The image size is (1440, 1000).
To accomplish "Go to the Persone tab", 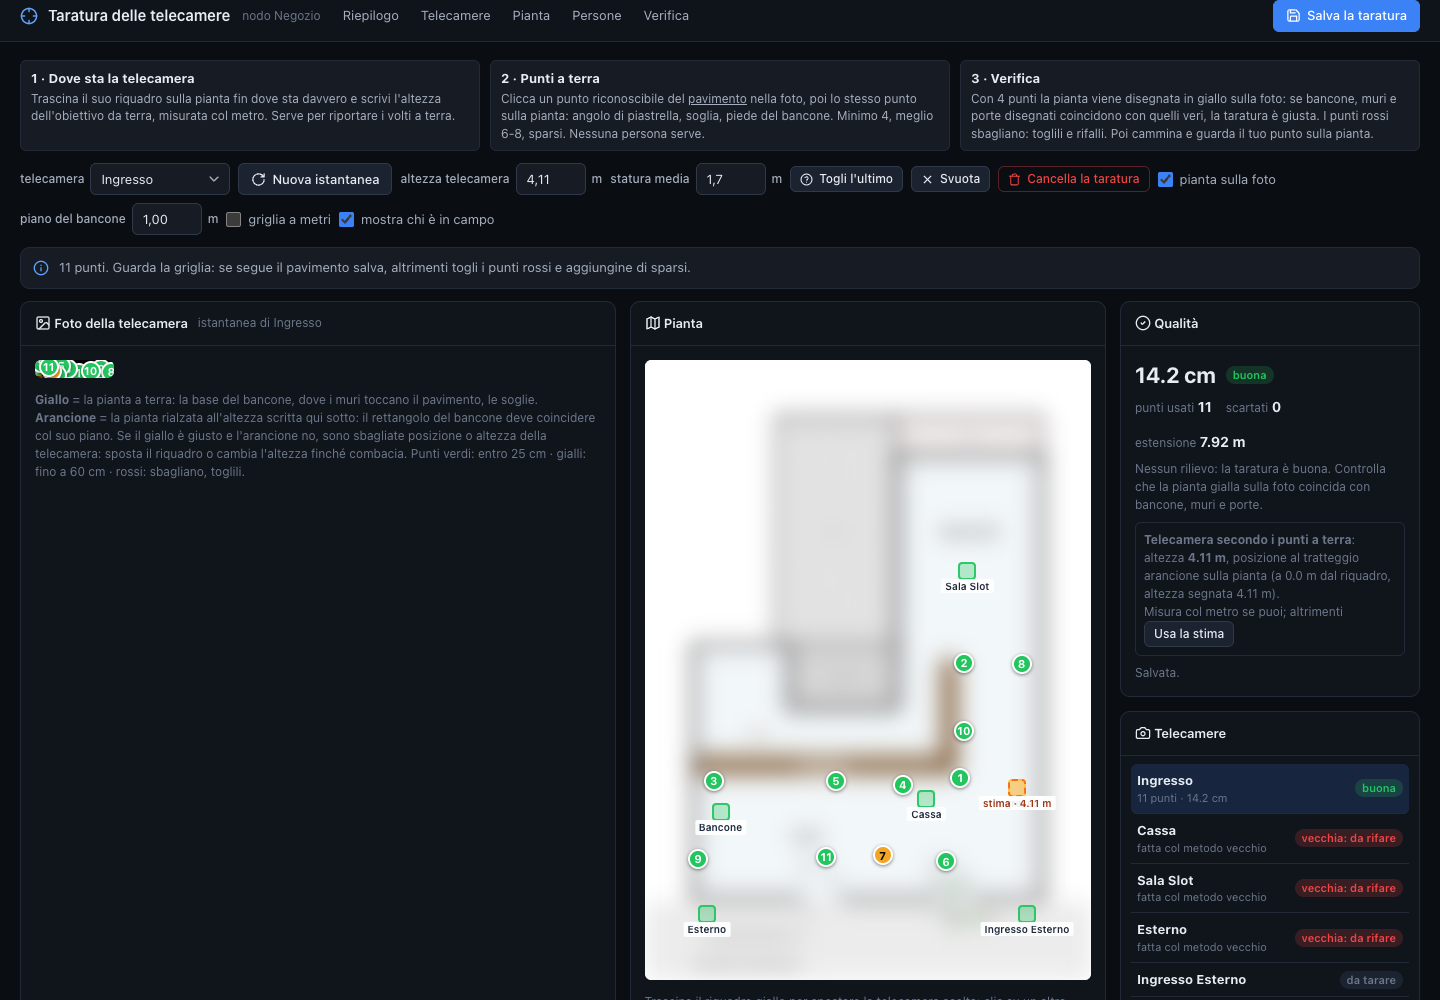I will pos(596,16).
